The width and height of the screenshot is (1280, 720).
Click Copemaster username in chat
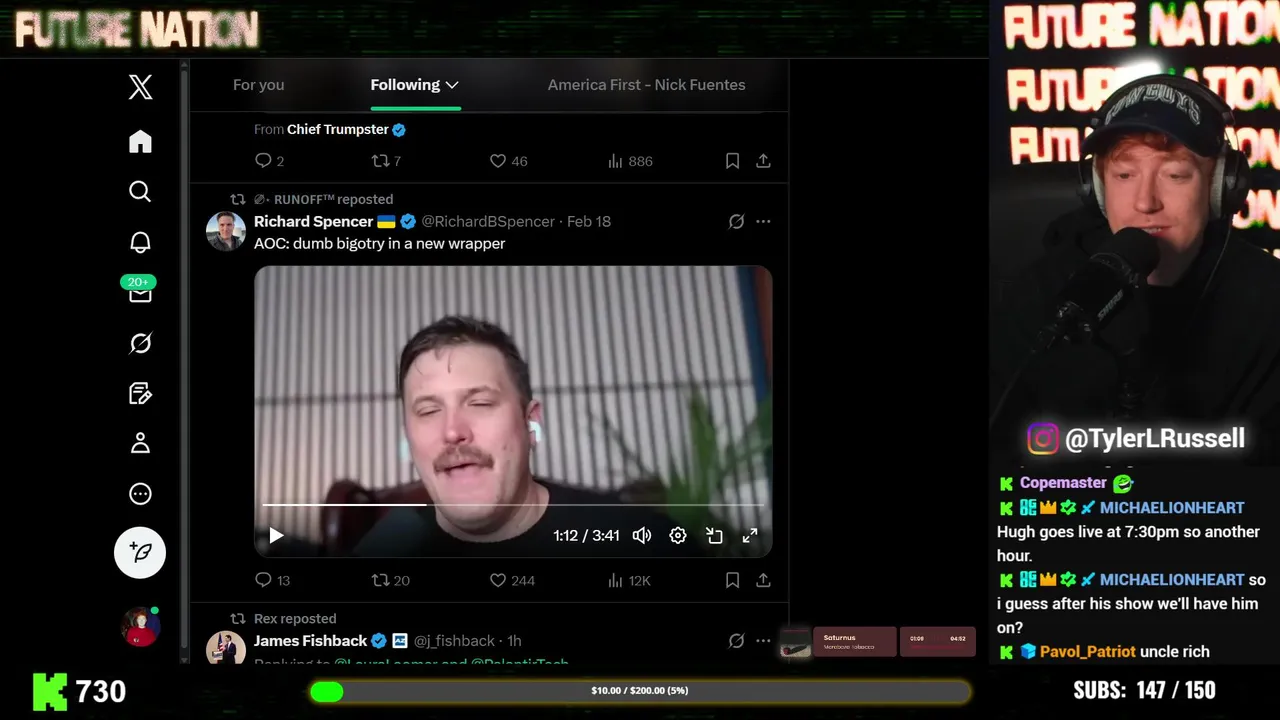point(1063,483)
